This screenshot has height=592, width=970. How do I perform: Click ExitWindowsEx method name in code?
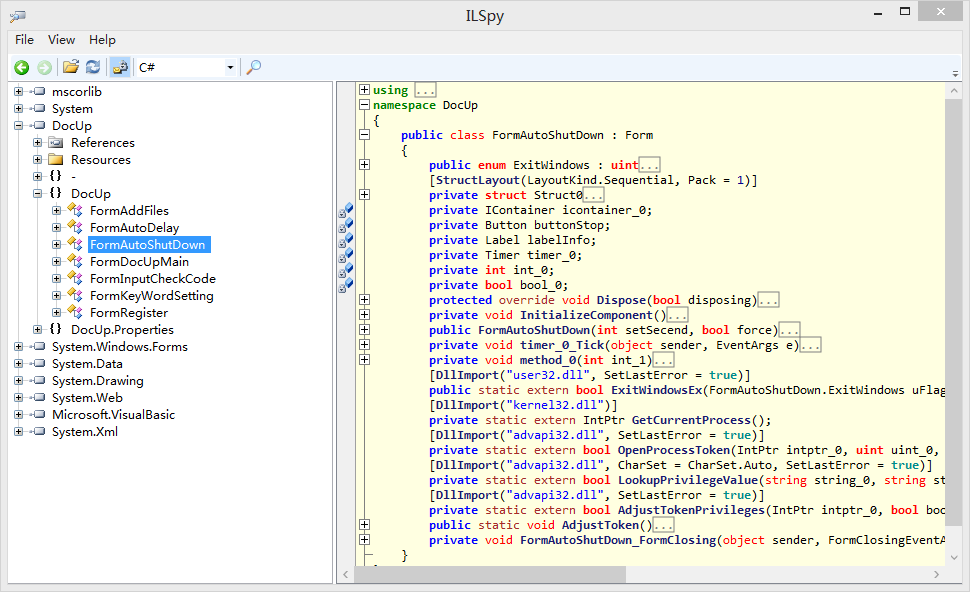(x=656, y=390)
